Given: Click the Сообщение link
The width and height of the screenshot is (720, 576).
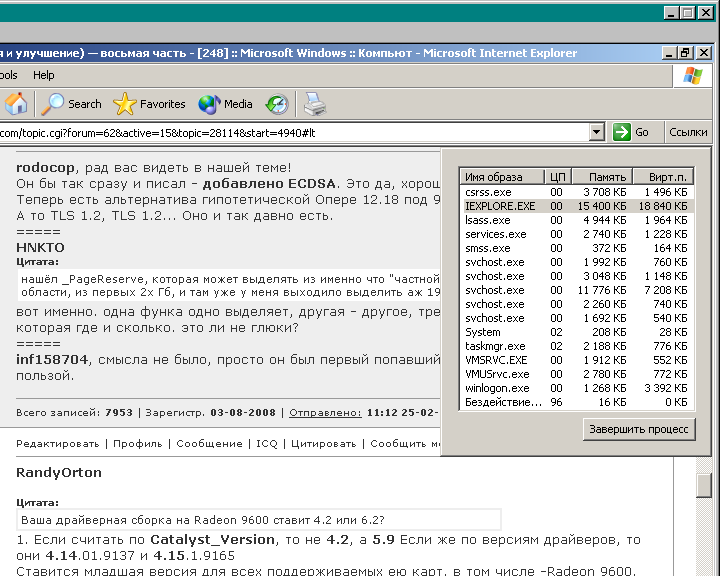Looking at the screenshot, I should (209, 444).
